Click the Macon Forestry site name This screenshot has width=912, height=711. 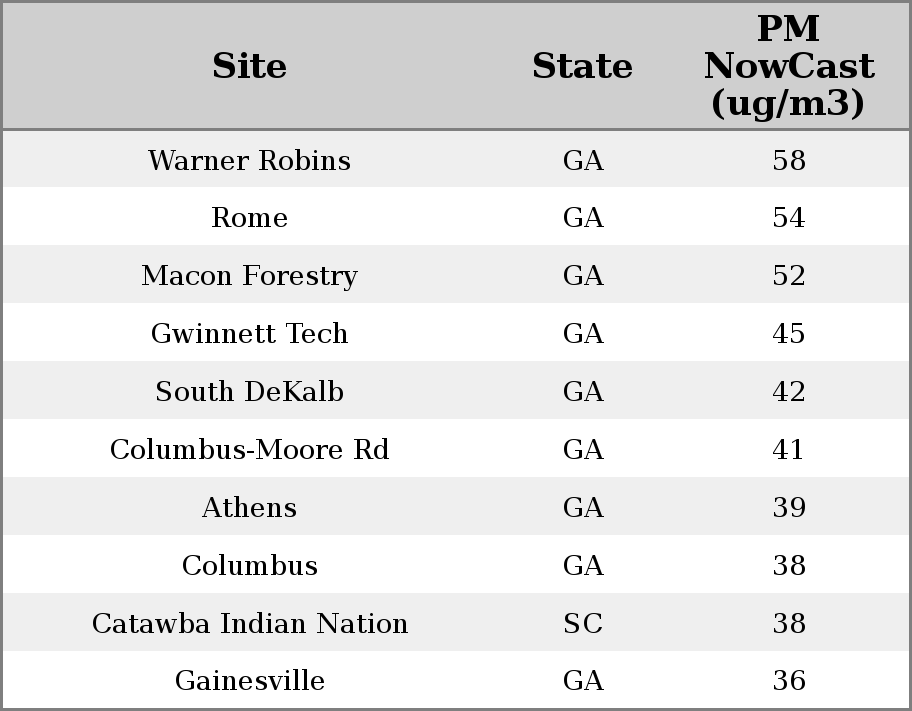(x=249, y=276)
